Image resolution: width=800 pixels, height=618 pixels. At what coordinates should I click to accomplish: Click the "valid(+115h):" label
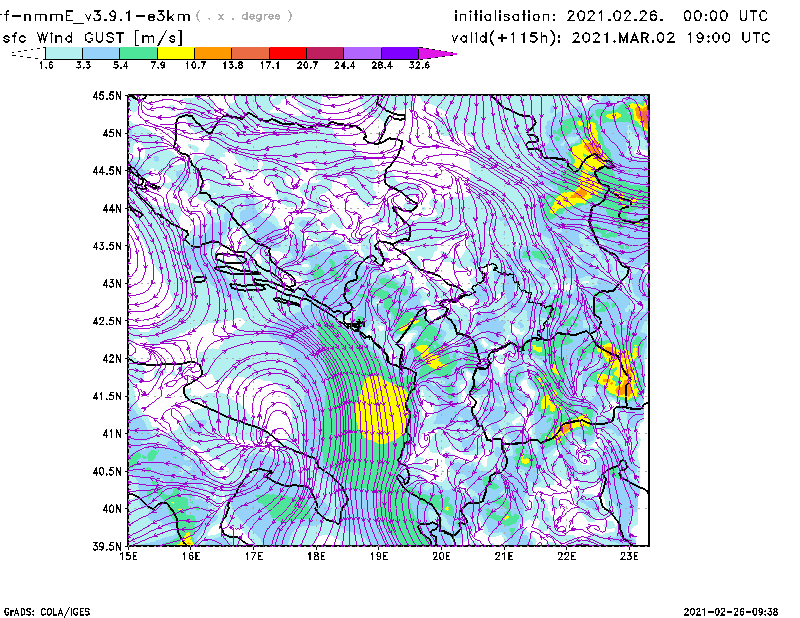tap(506, 38)
